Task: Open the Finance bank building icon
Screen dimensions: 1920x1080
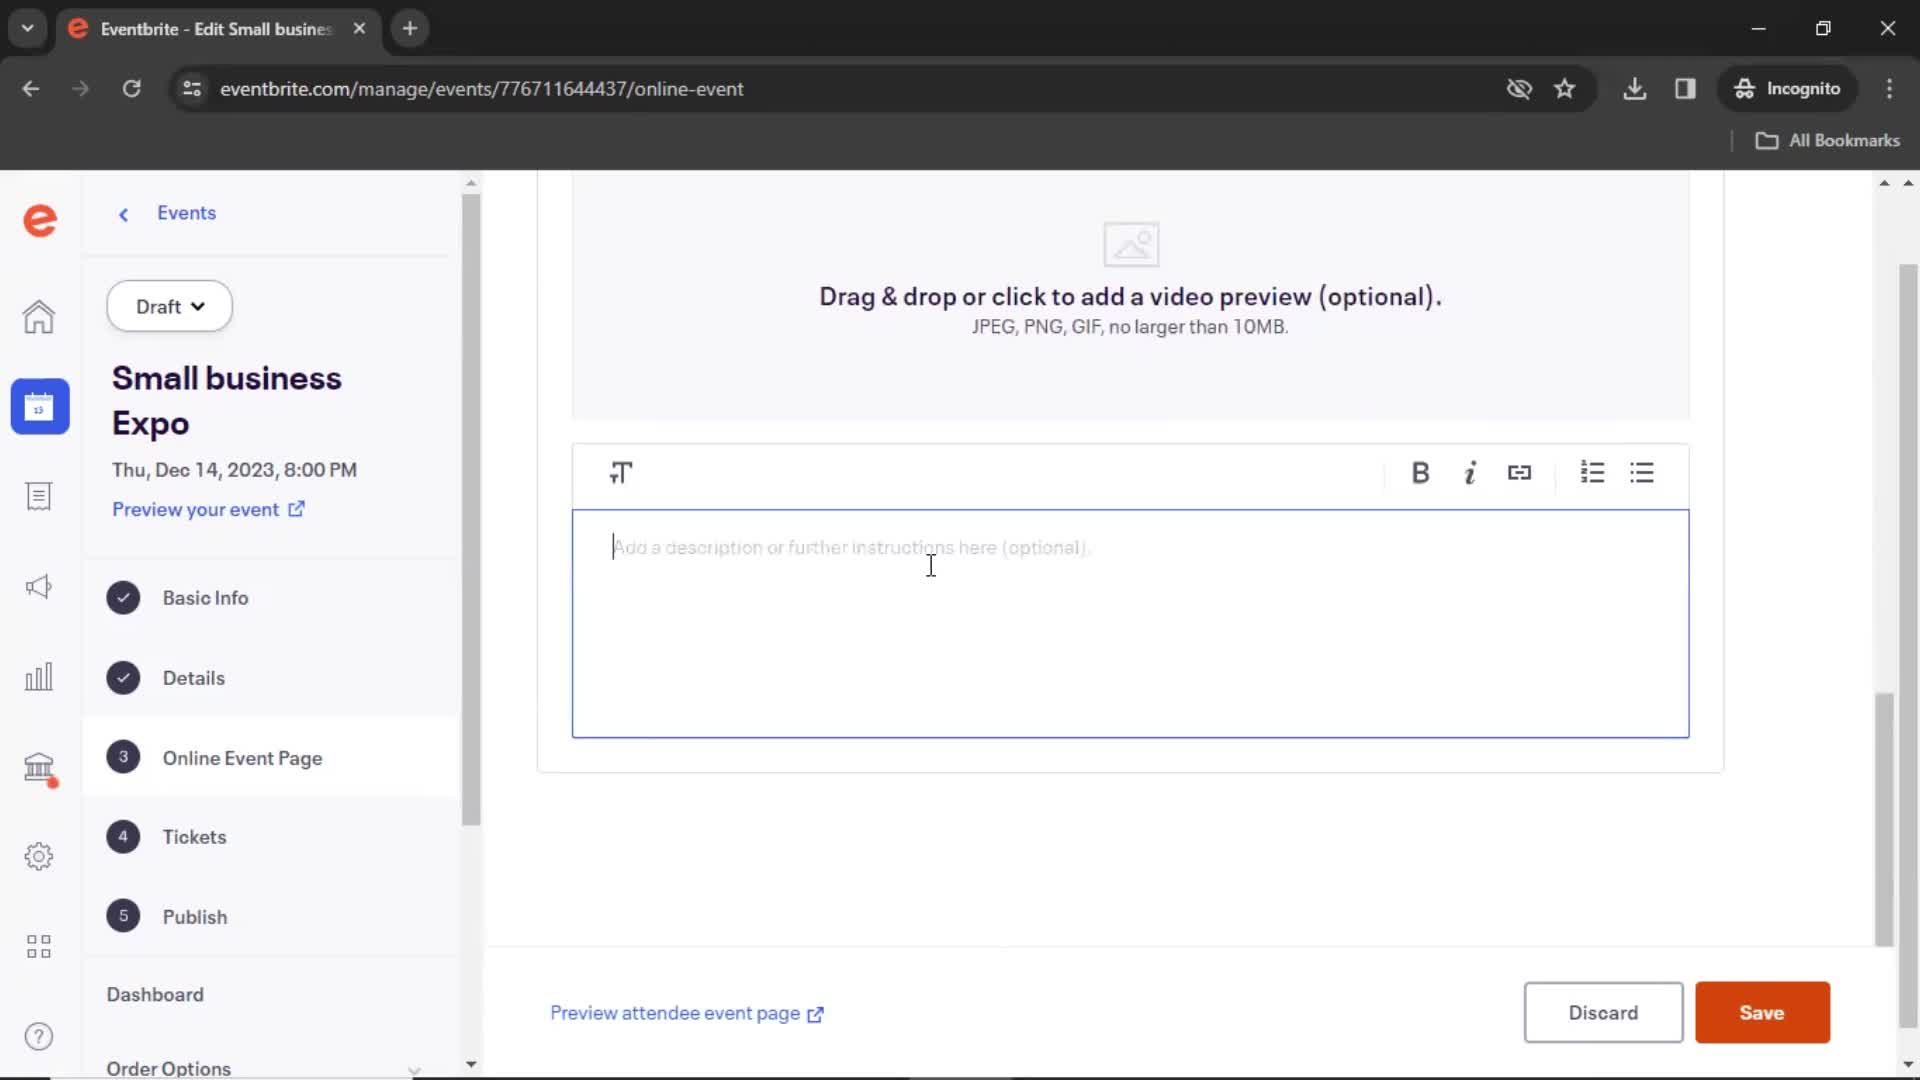Action: tap(39, 767)
